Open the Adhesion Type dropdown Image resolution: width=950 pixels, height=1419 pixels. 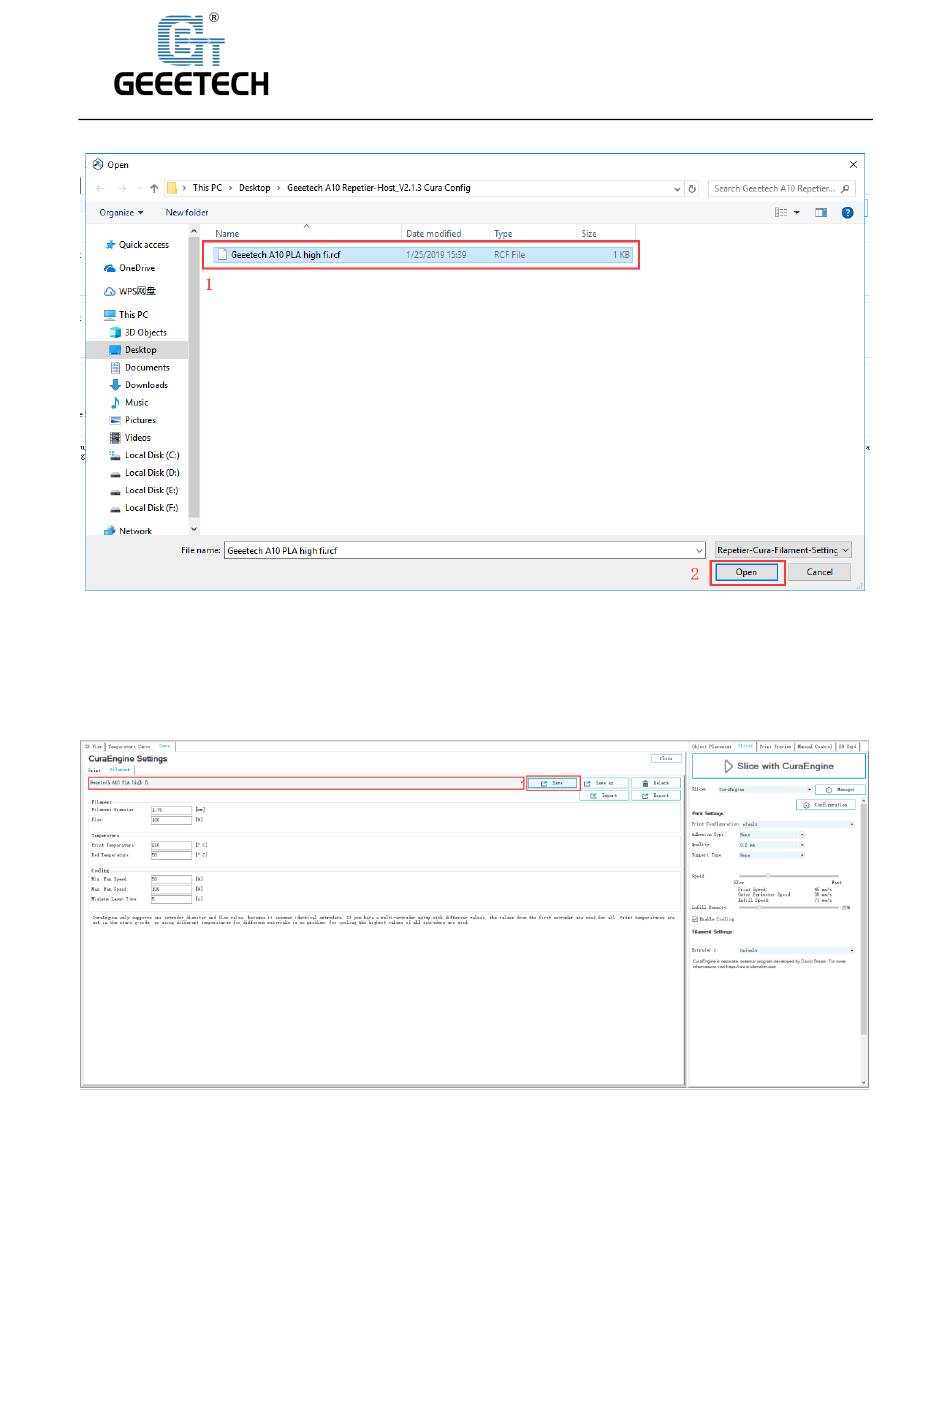771,834
